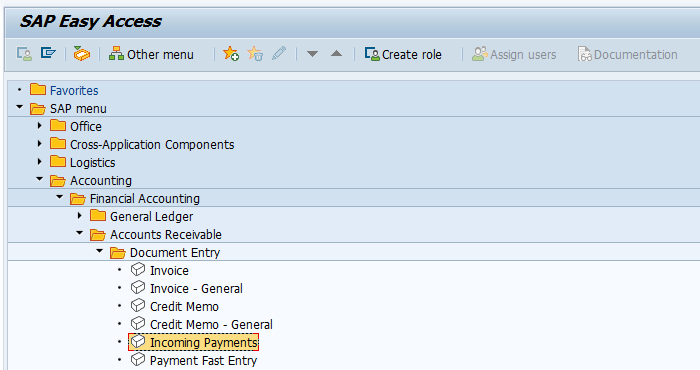Click the General Ledger folder icon

(98, 216)
